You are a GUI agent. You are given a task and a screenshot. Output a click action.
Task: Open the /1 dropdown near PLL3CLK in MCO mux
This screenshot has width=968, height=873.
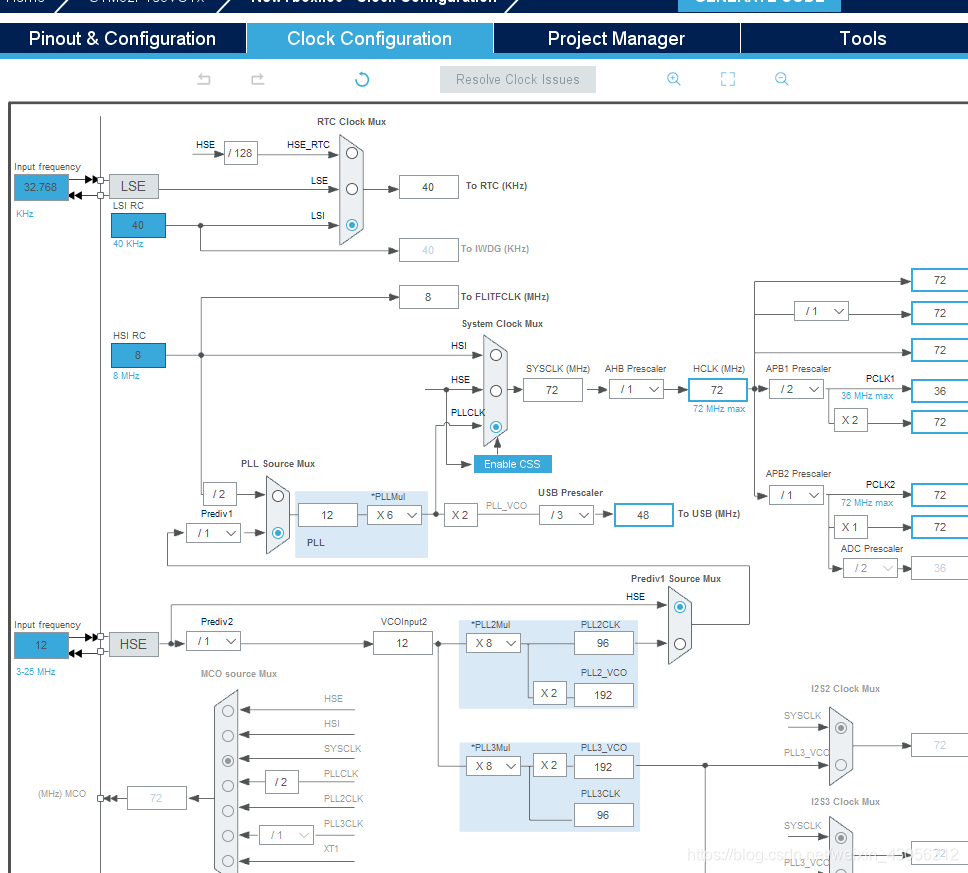click(x=286, y=835)
